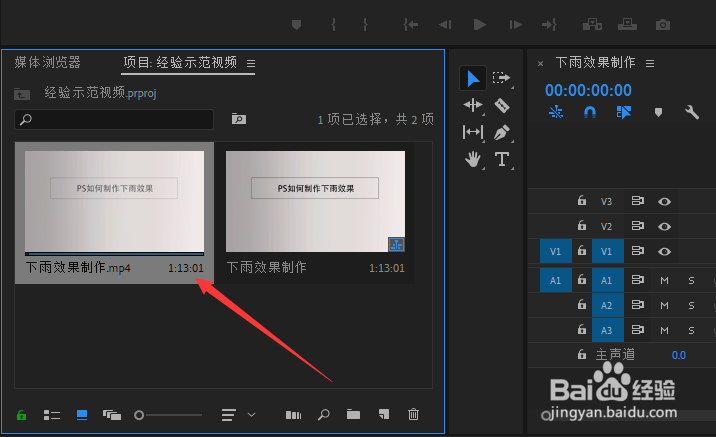Hide track V2 output
The image size is (716, 437).
click(664, 226)
